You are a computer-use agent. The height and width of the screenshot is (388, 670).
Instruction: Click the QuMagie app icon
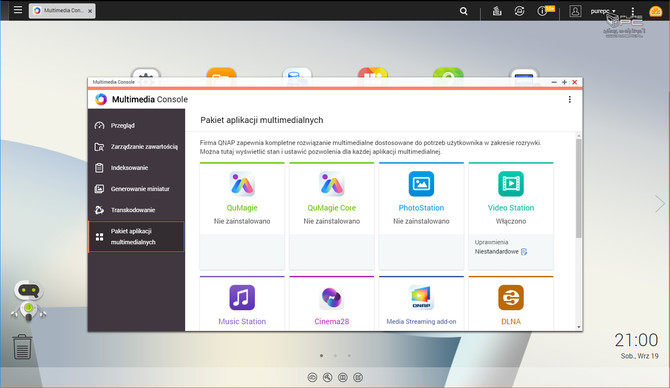(242, 184)
